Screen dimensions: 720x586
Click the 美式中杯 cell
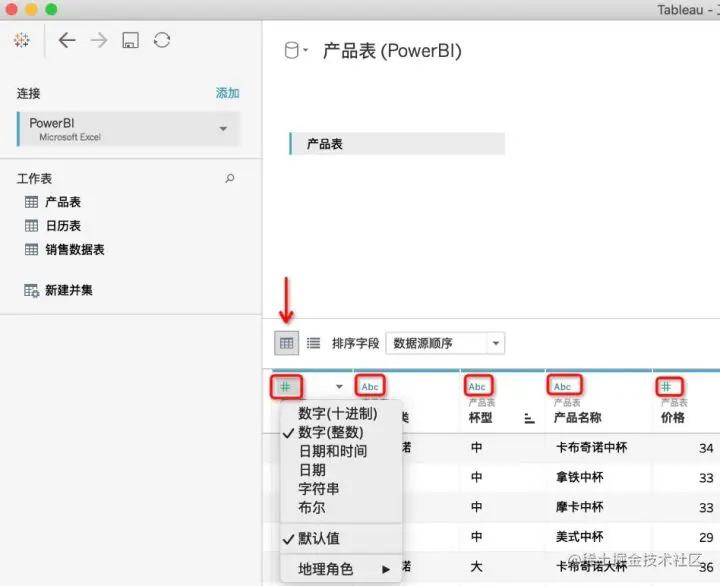(x=579, y=536)
